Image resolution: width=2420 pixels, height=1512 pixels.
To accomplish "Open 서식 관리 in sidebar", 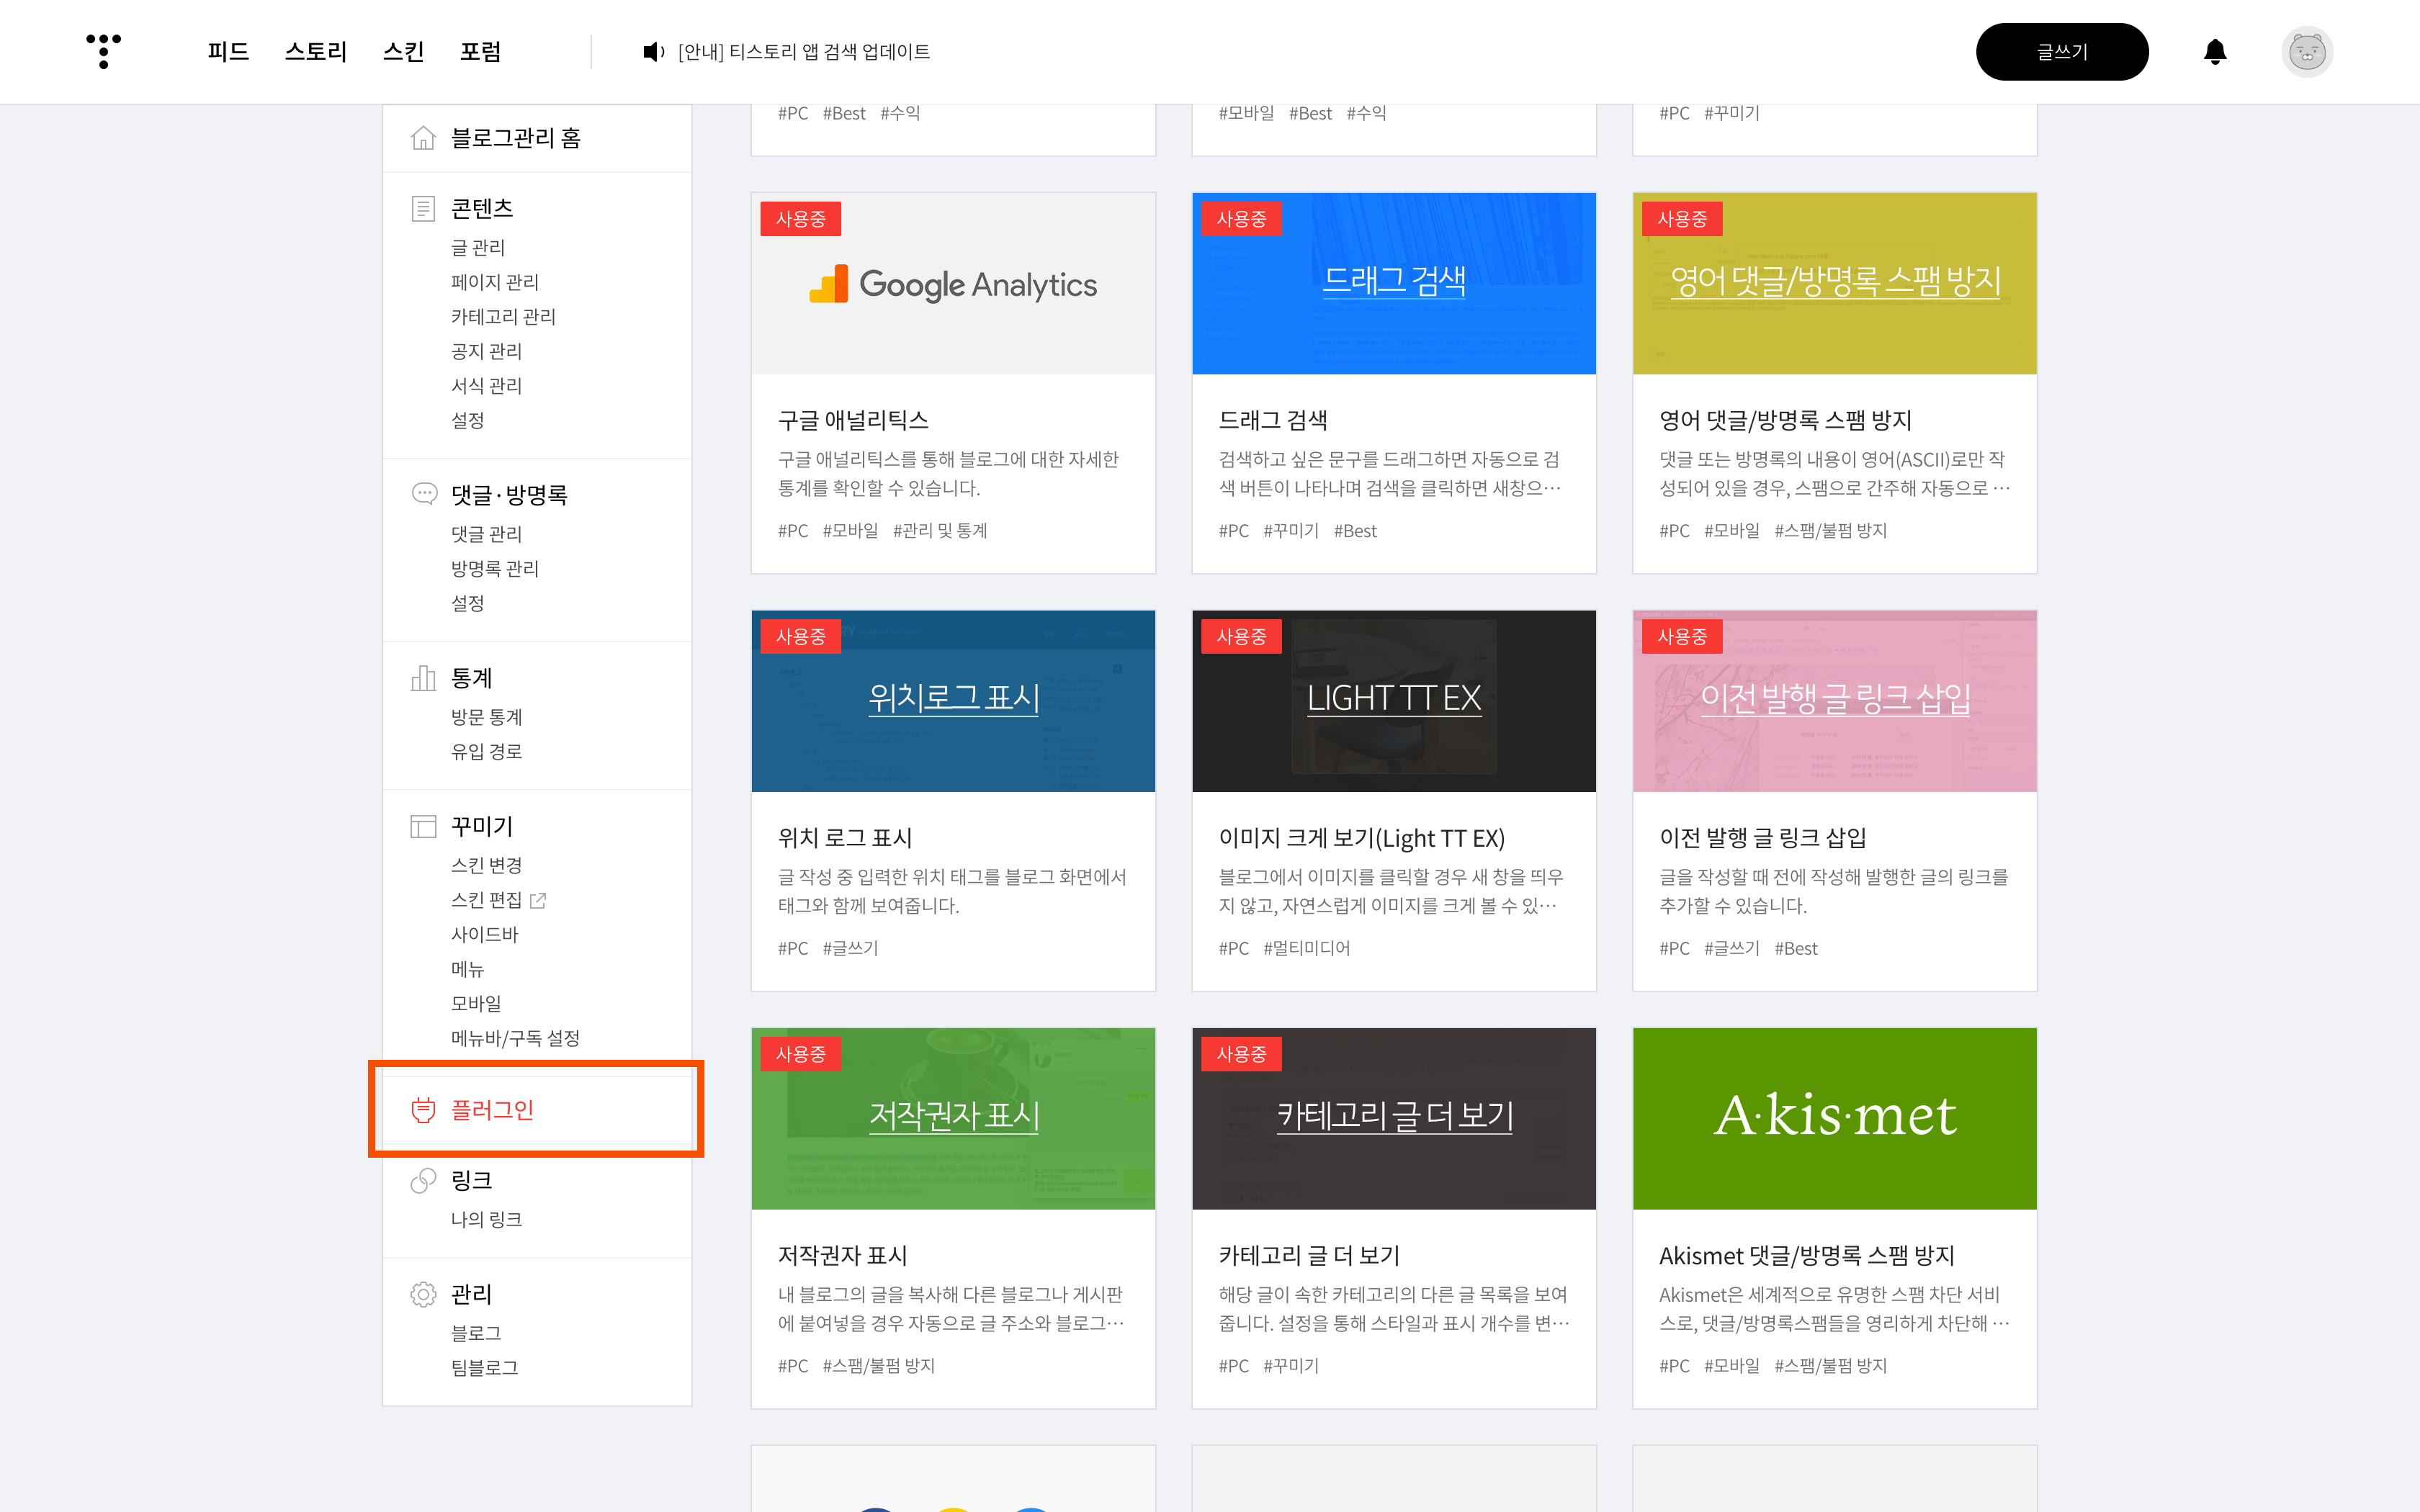I will (x=486, y=385).
